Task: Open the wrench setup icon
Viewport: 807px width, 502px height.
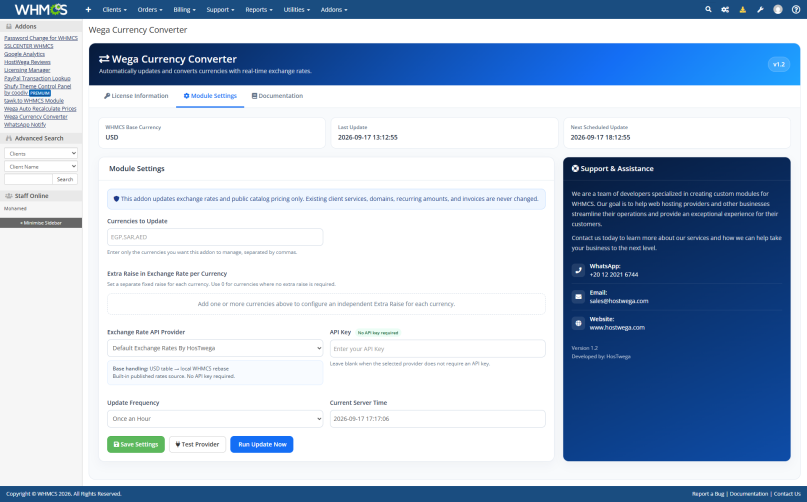Action: [x=760, y=9]
